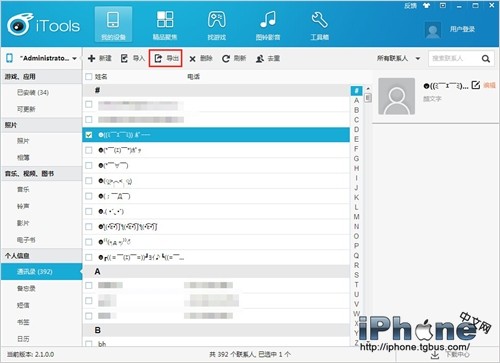Image resolution: width=500 pixels, height=363 pixels.
Task: Open the ringtones music note icon
Action: 268,19
